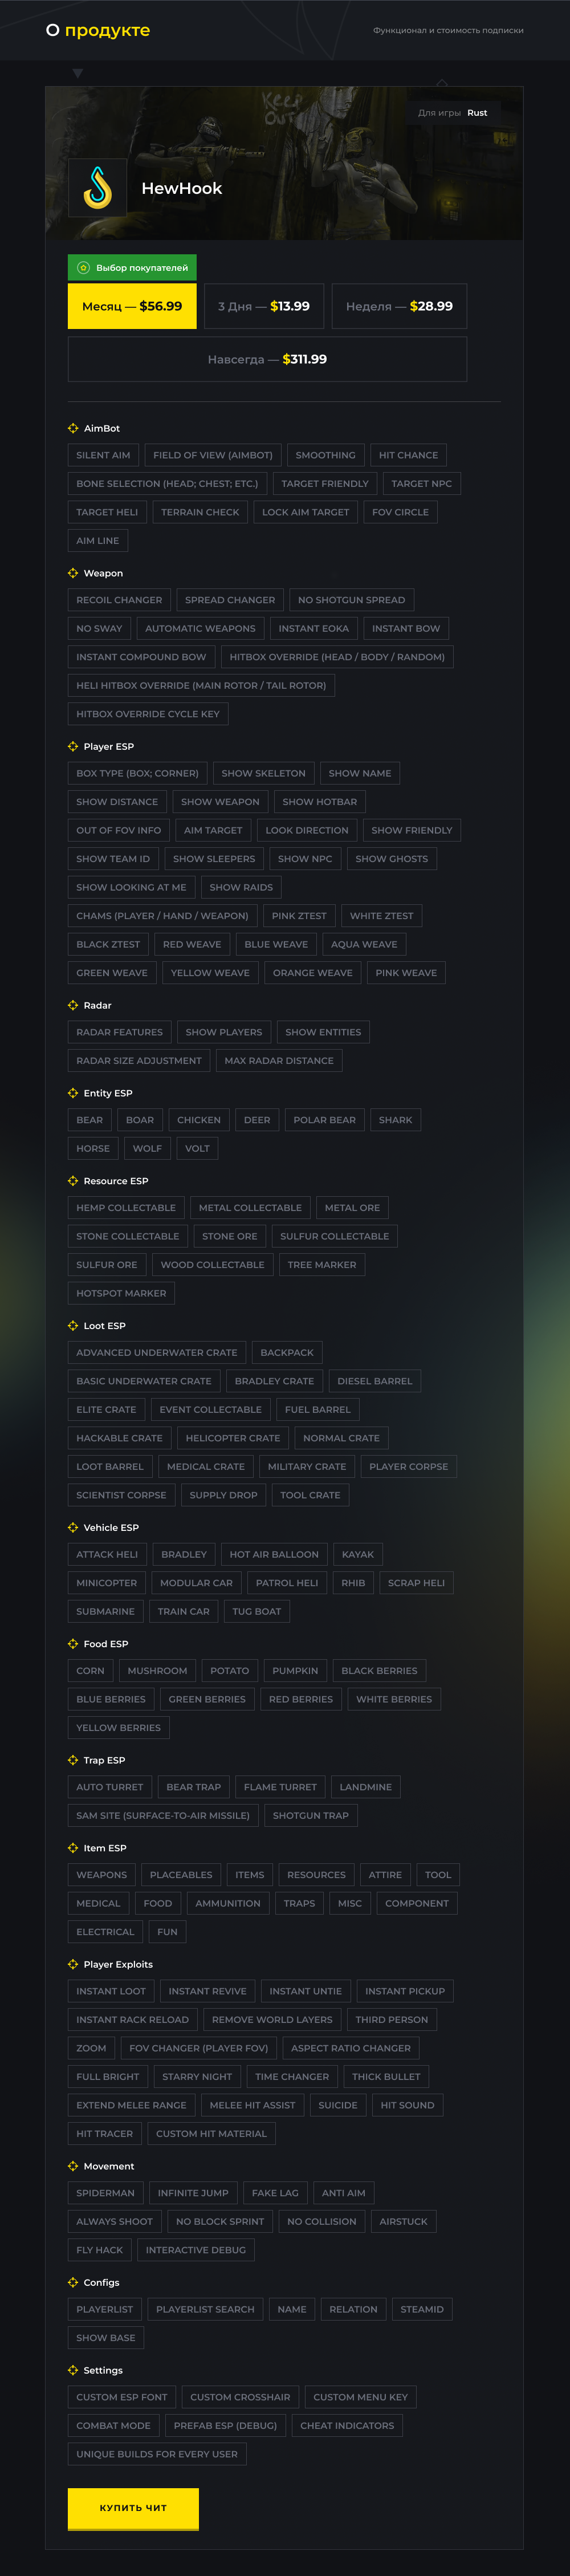
Task: Click the SILENT AIM feature tag
Action: (103, 455)
